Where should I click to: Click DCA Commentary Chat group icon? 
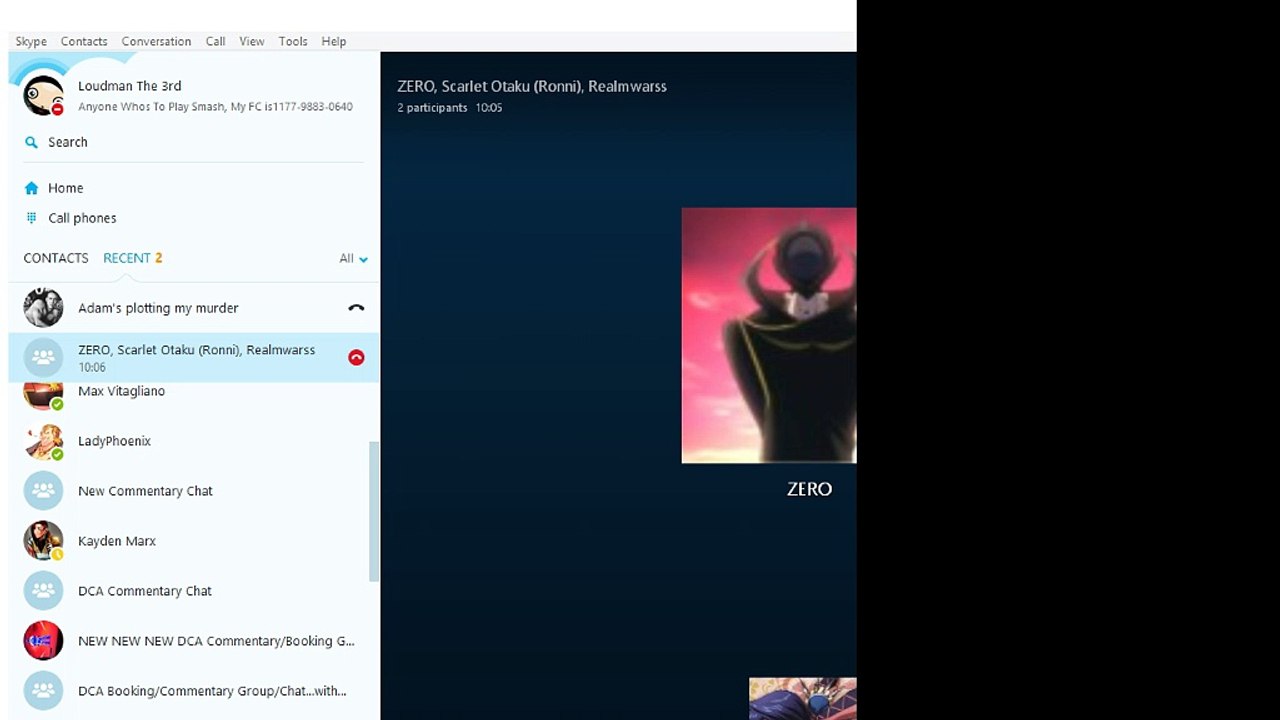(x=43, y=591)
